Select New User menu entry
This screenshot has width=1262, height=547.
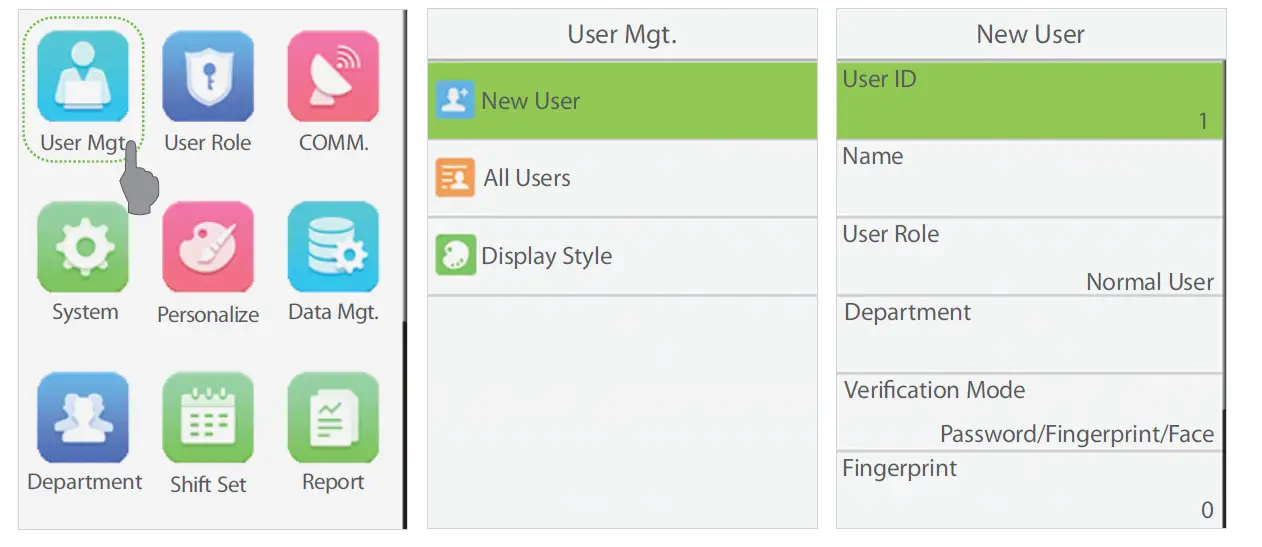[622, 101]
